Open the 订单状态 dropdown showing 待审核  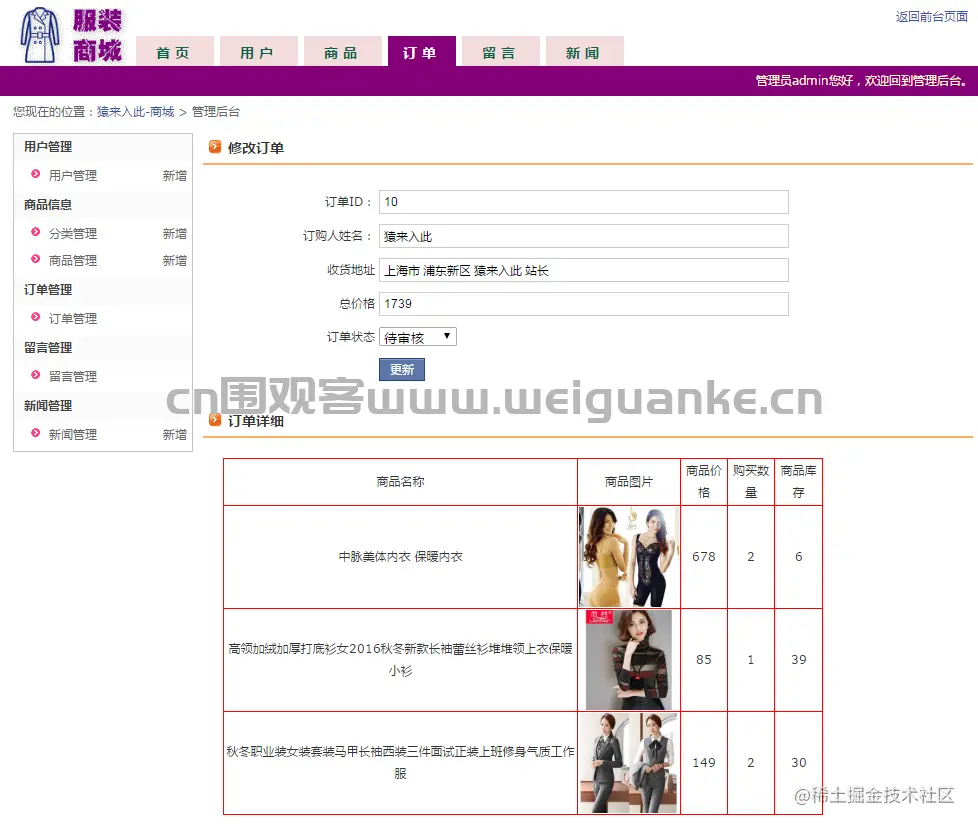tap(417, 337)
